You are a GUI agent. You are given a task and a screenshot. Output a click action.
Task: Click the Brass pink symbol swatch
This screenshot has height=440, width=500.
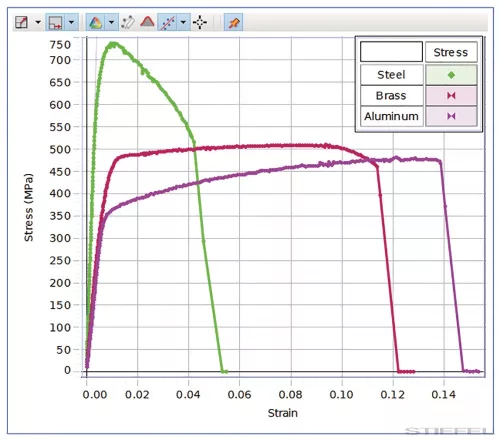[x=451, y=96]
